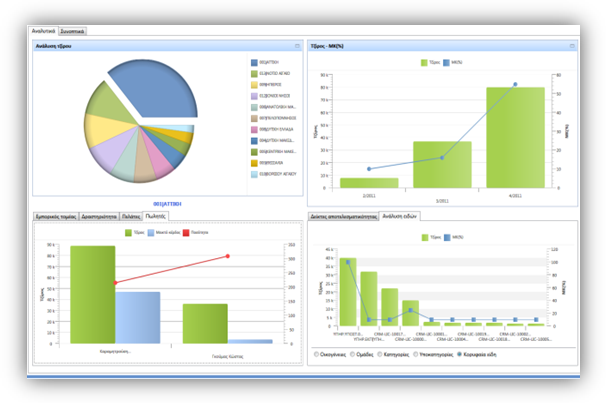Click ΜΚ(%) legend icon in Ανάλυση ειδών chart
The image size is (606, 403).
click(447, 237)
